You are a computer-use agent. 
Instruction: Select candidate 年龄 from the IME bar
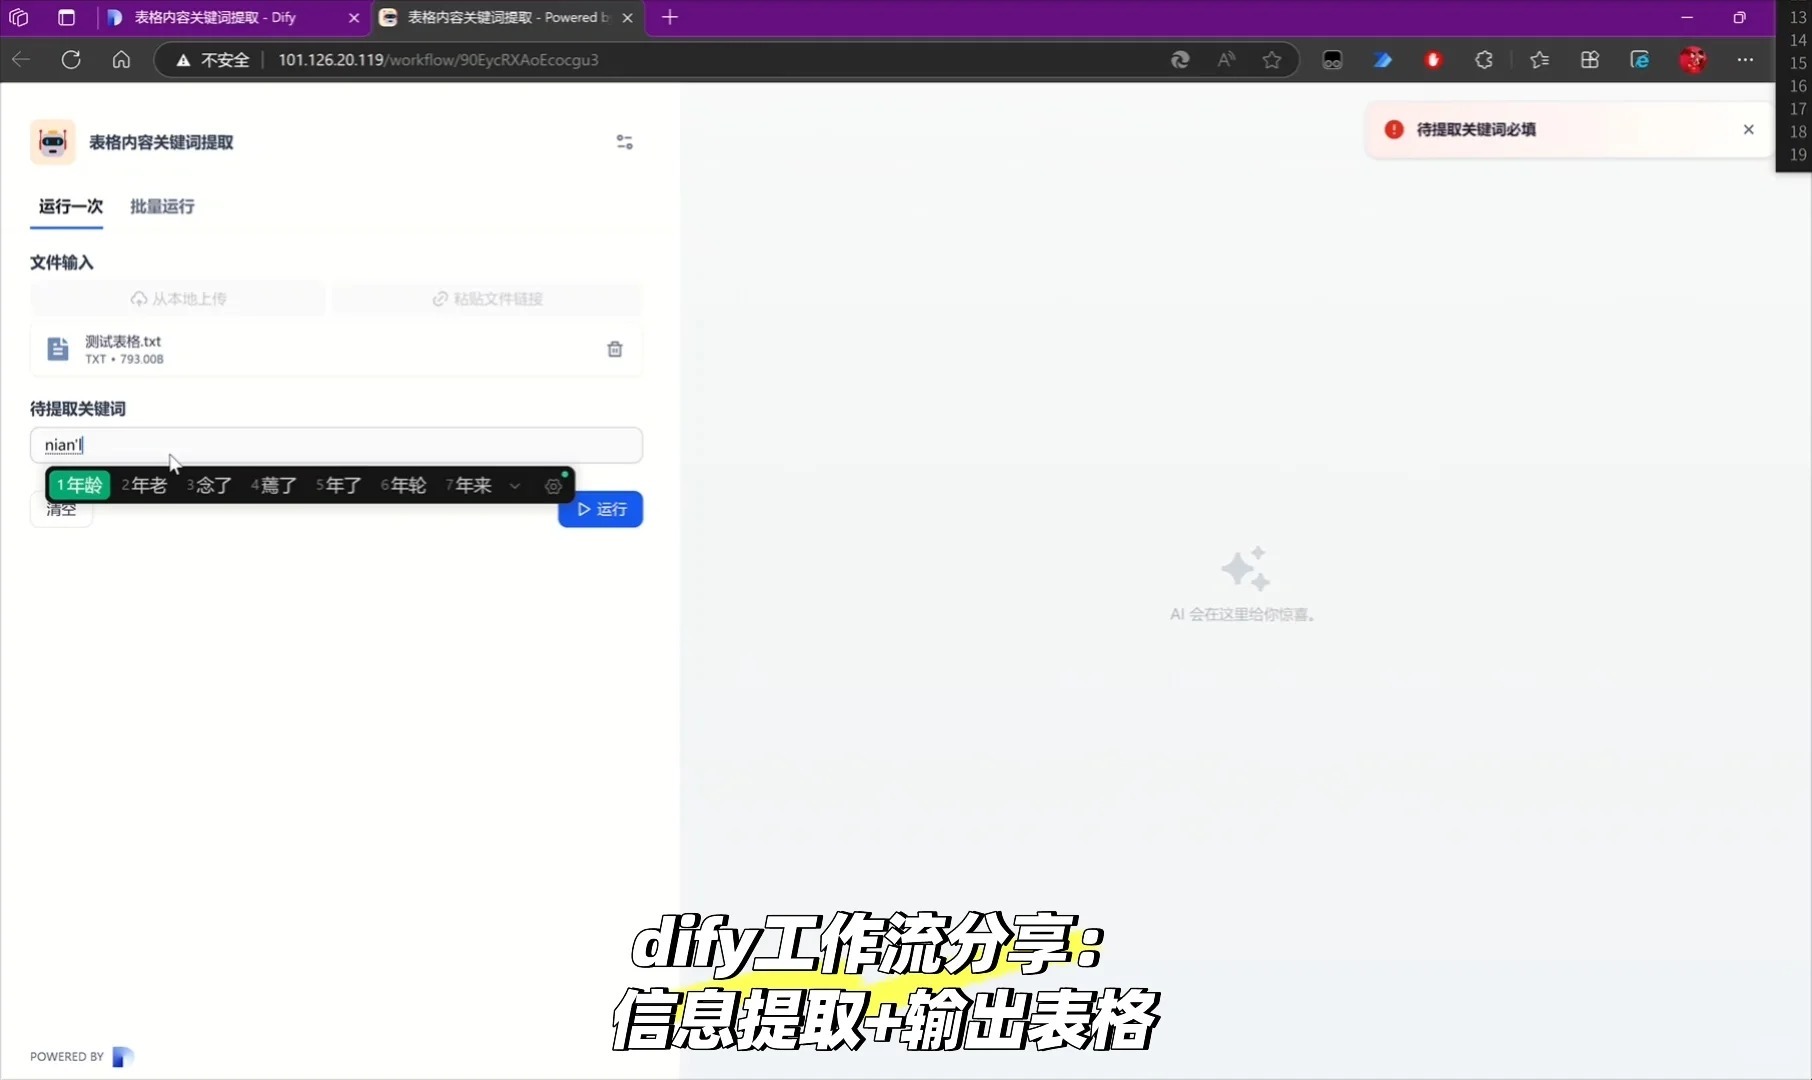click(x=80, y=485)
